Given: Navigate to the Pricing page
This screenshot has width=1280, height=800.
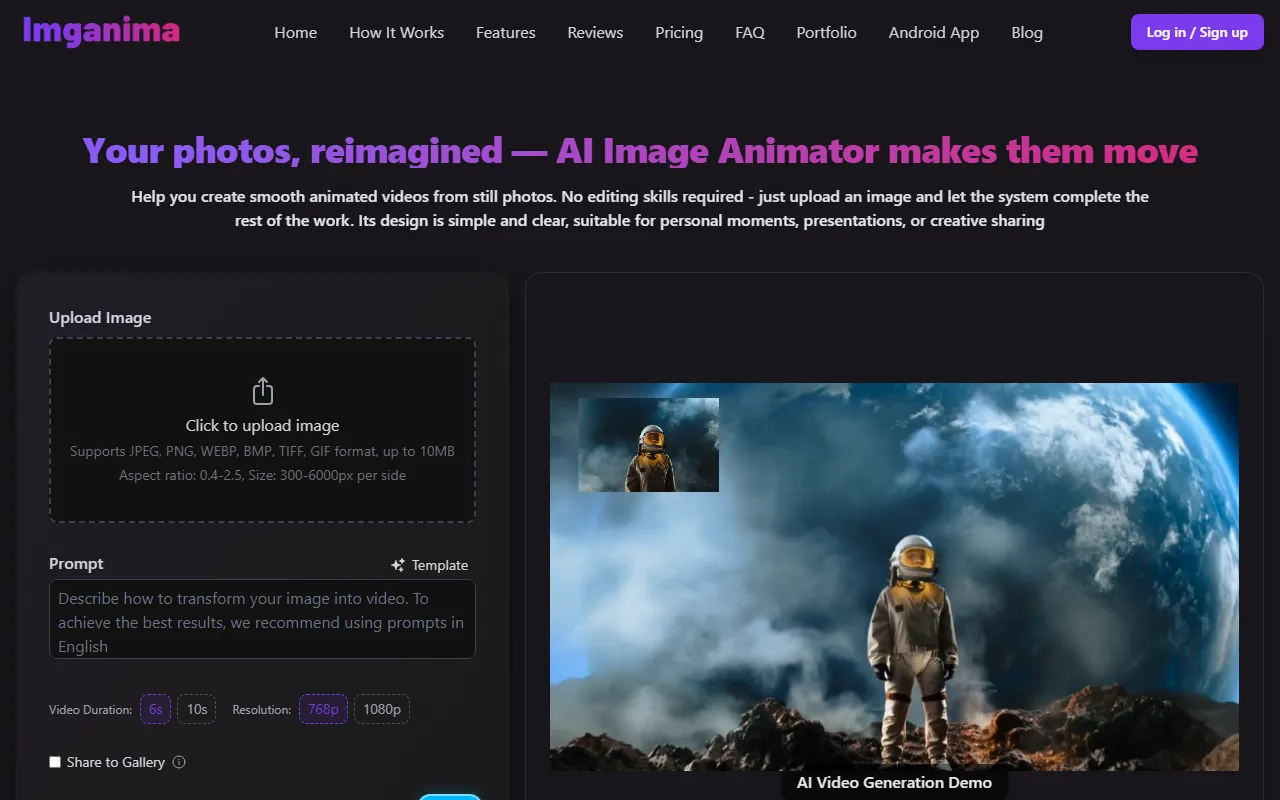Looking at the screenshot, I should (679, 32).
